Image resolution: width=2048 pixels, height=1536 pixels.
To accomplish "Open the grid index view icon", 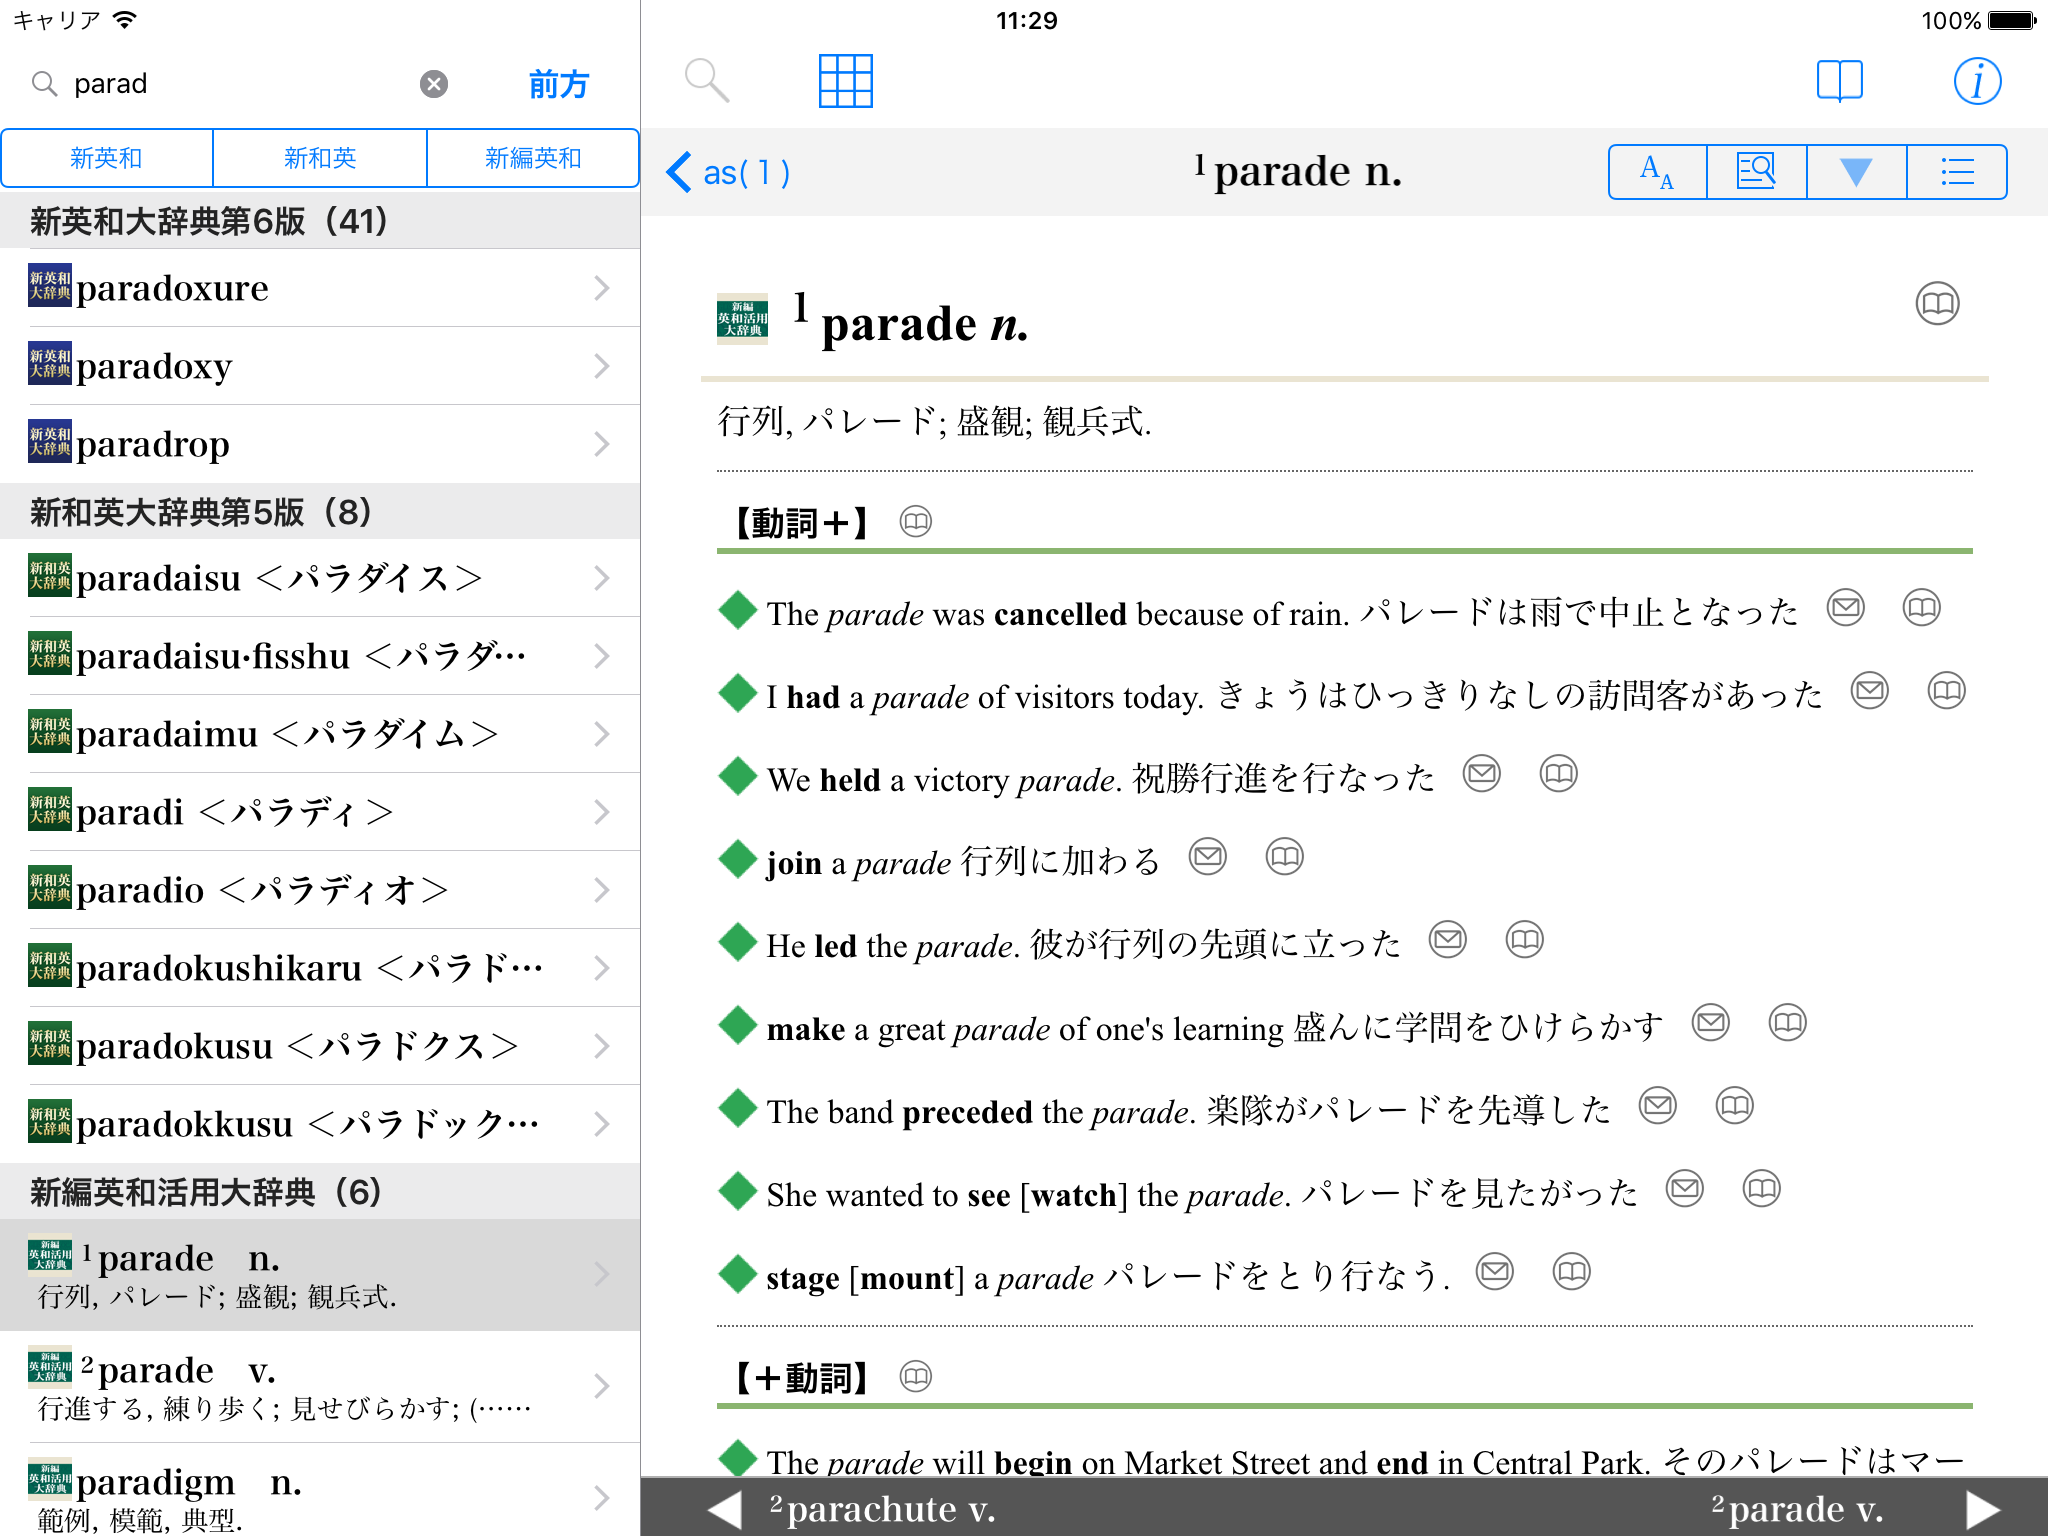I will coord(845,81).
